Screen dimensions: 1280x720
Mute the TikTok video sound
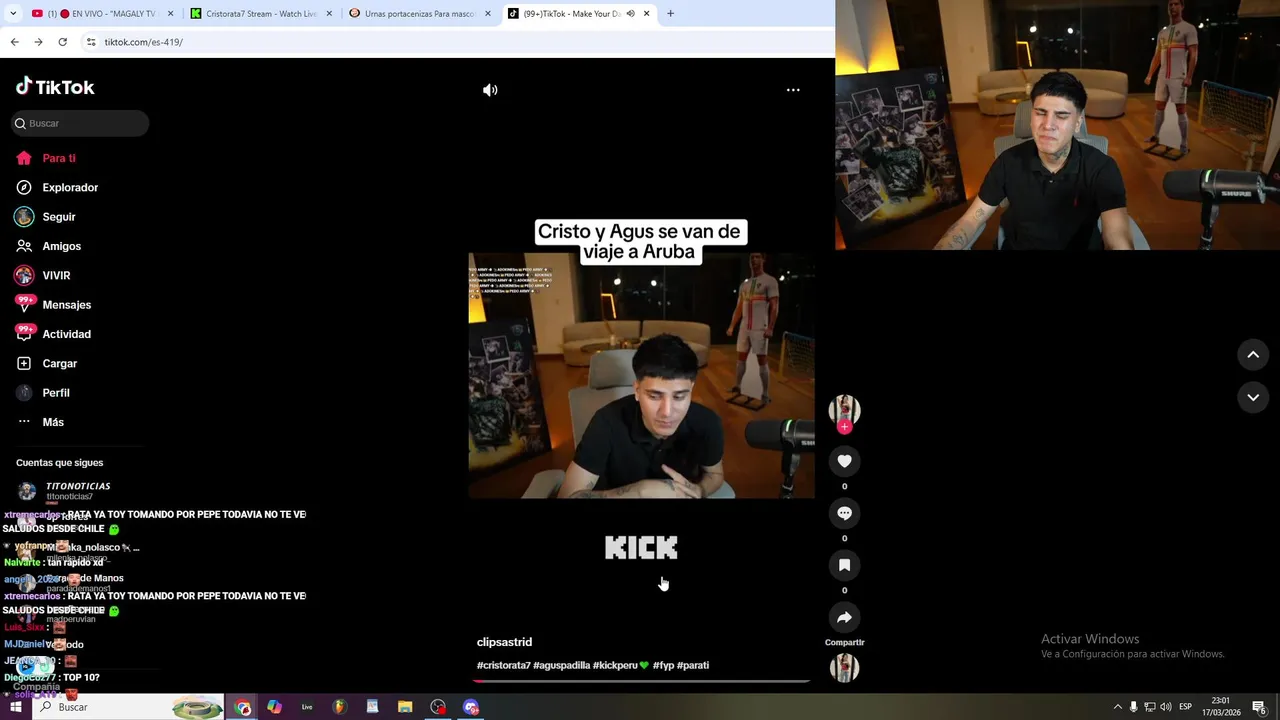[490, 90]
